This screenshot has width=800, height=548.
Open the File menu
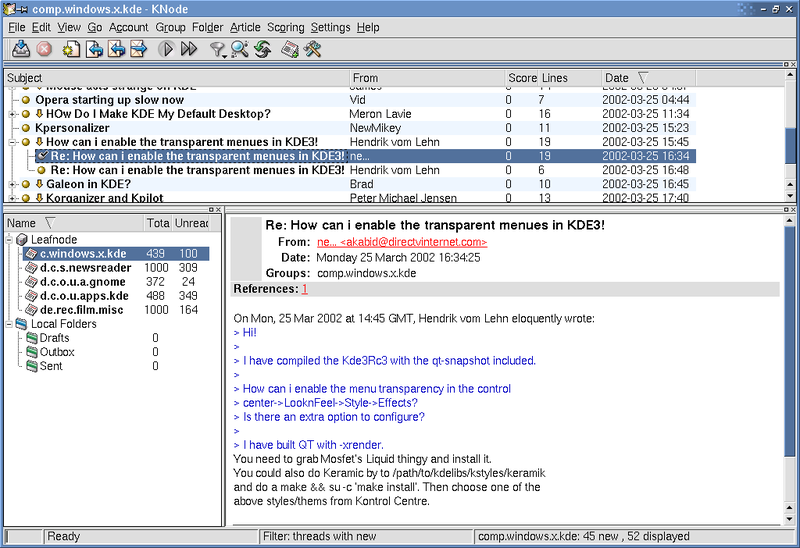click(x=16, y=28)
